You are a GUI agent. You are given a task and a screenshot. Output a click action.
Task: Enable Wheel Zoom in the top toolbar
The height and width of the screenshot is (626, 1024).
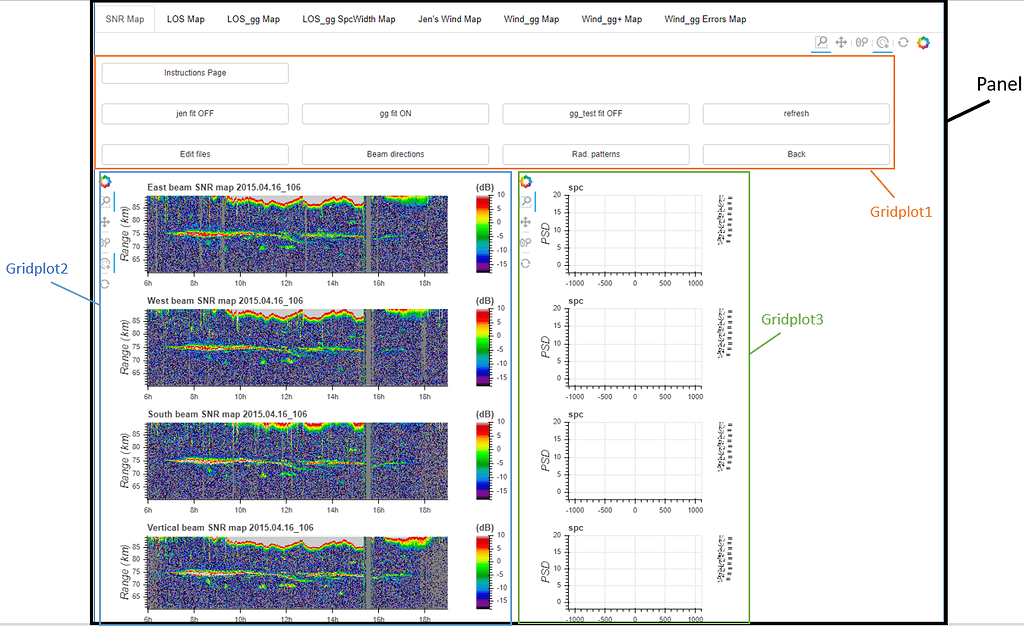[x=862, y=42]
